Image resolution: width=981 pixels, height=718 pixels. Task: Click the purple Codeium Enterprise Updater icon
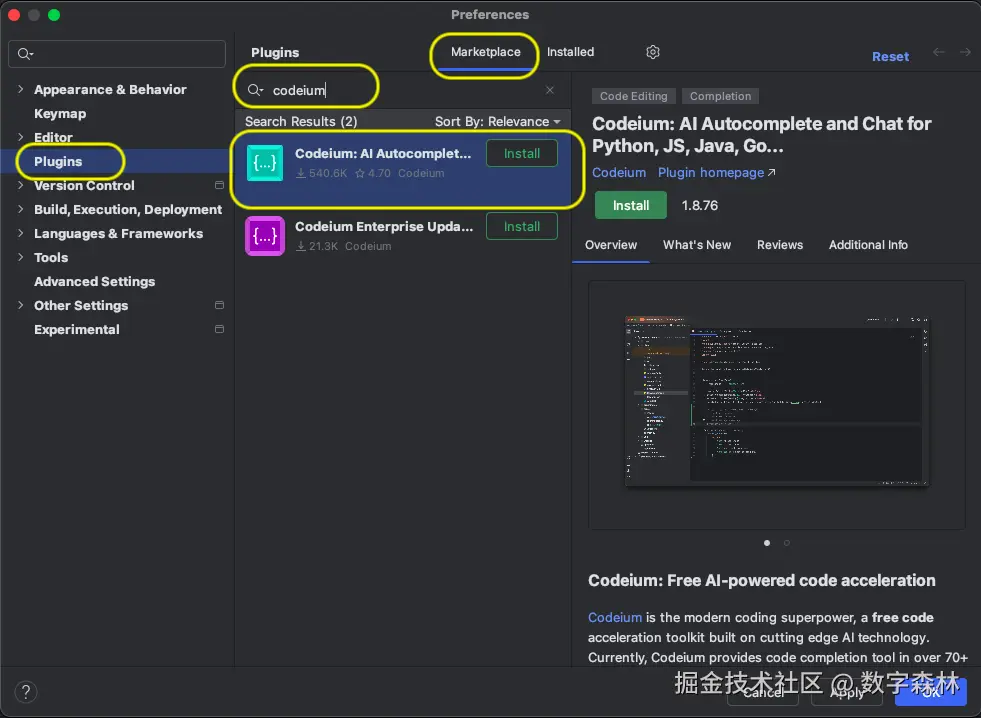[x=263, y=235]
